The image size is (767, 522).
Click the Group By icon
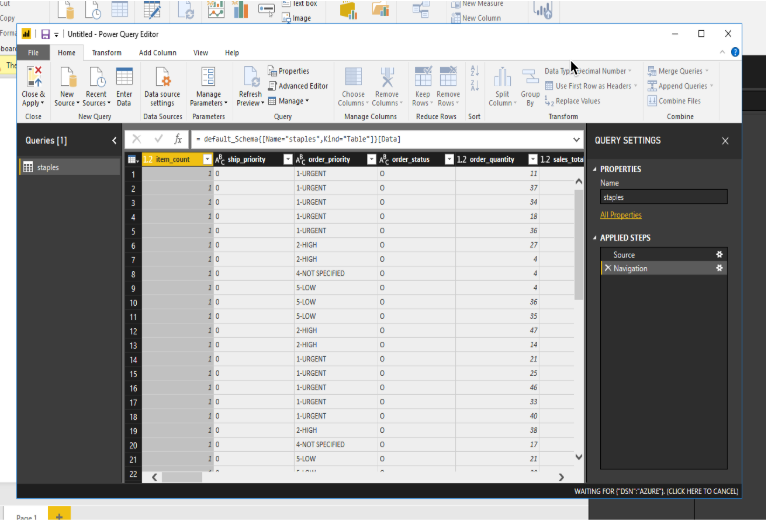(x=530, y=77)
